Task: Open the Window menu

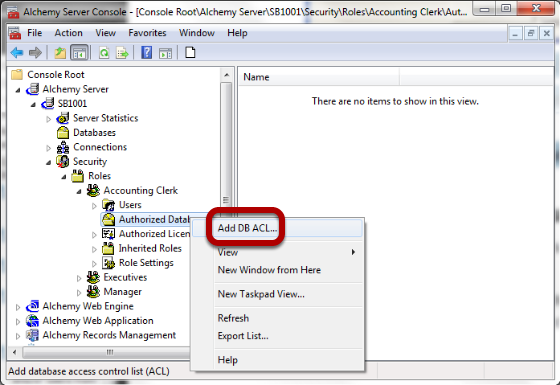Action: coord(197,33)
